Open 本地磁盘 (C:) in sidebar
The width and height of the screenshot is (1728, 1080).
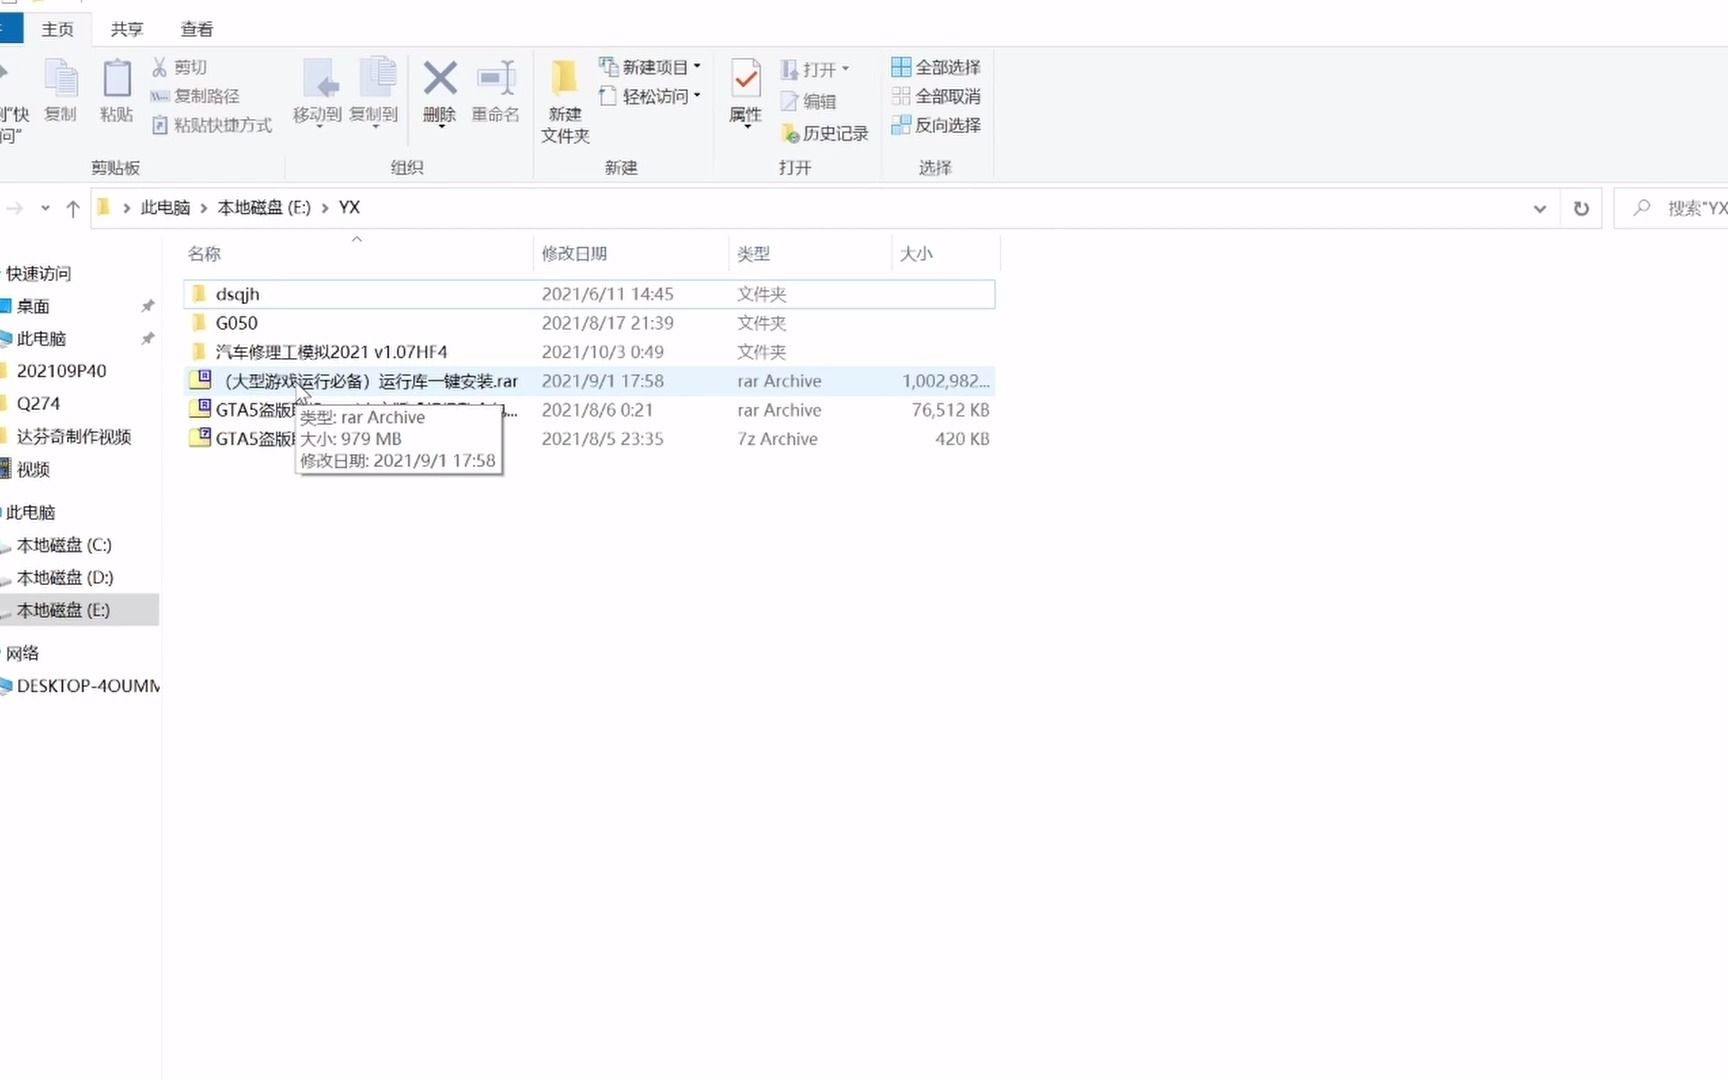pyautogui.click(x=64, y=545)
